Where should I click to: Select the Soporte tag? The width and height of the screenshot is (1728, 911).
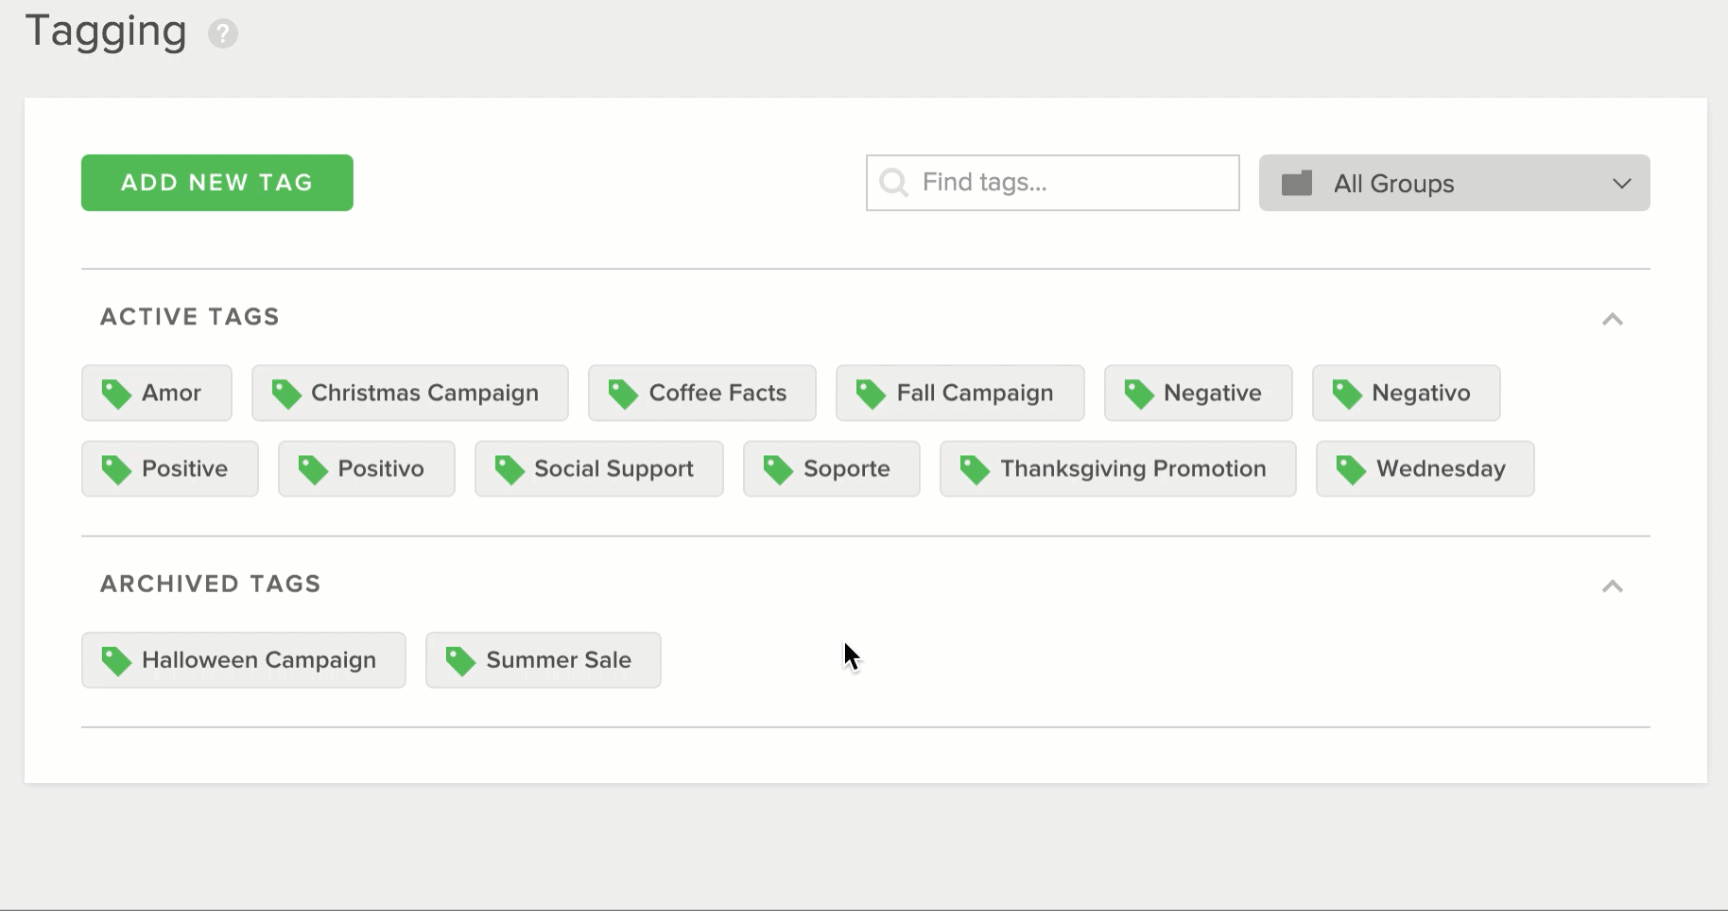(x=832, y=469)
